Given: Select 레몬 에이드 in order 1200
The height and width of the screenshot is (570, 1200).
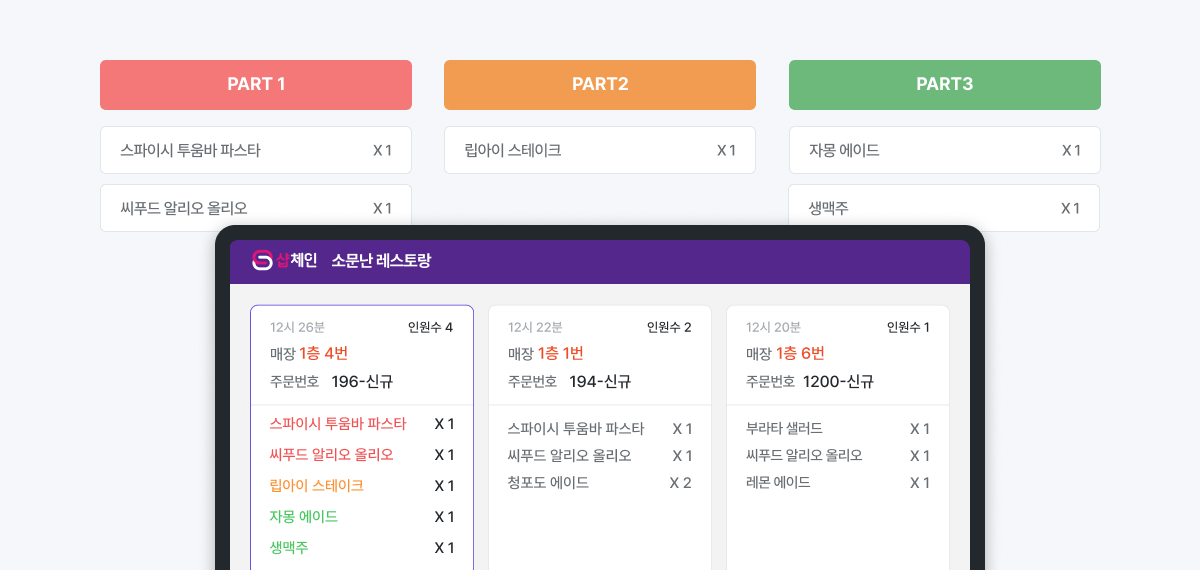Looking at the screenshot, I should [x=778, y=483].
